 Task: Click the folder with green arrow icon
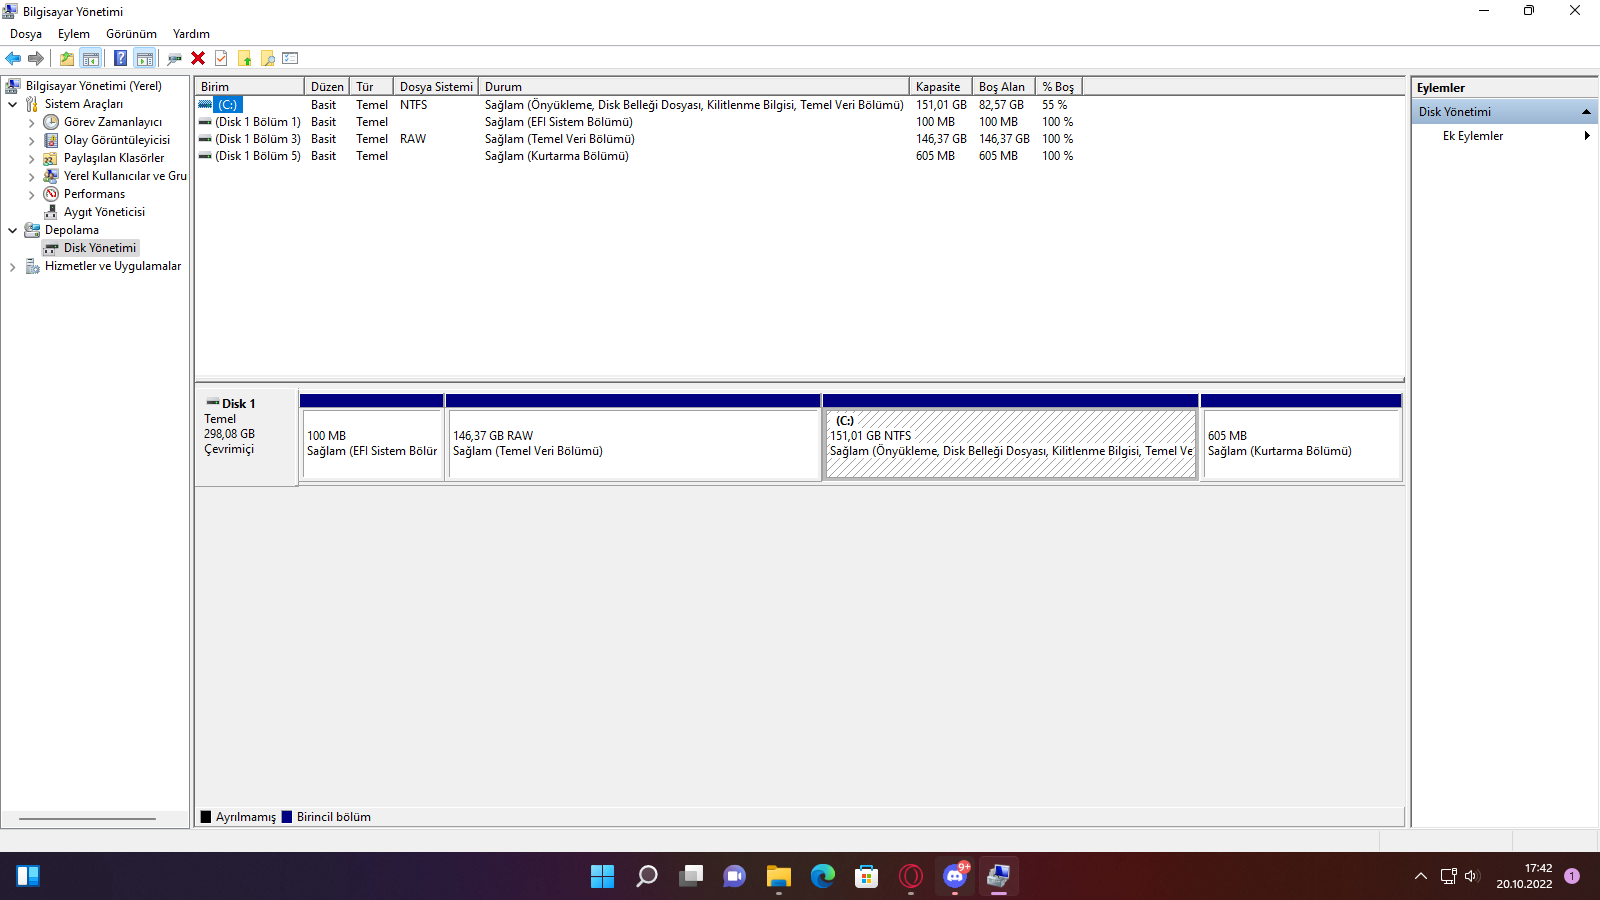tap(244, 59)
